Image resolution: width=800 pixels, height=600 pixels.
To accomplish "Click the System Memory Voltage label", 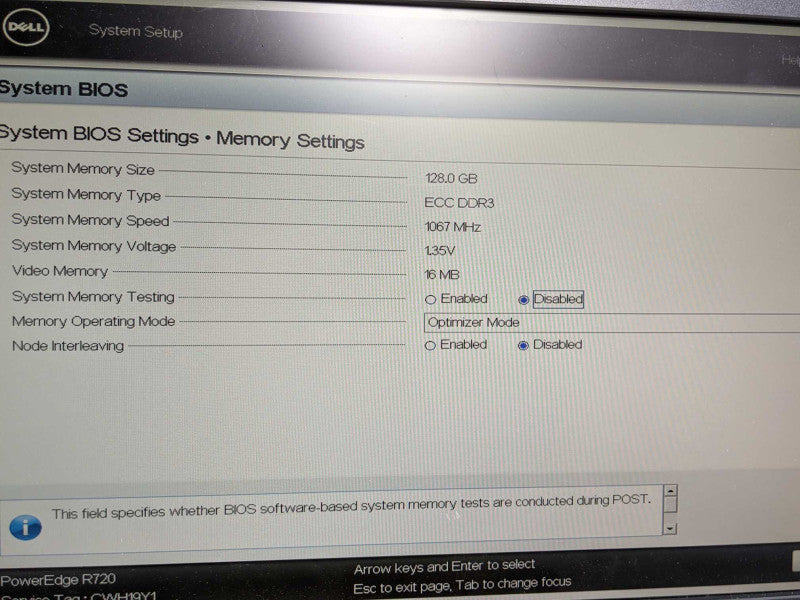I will tap(94, 245).
